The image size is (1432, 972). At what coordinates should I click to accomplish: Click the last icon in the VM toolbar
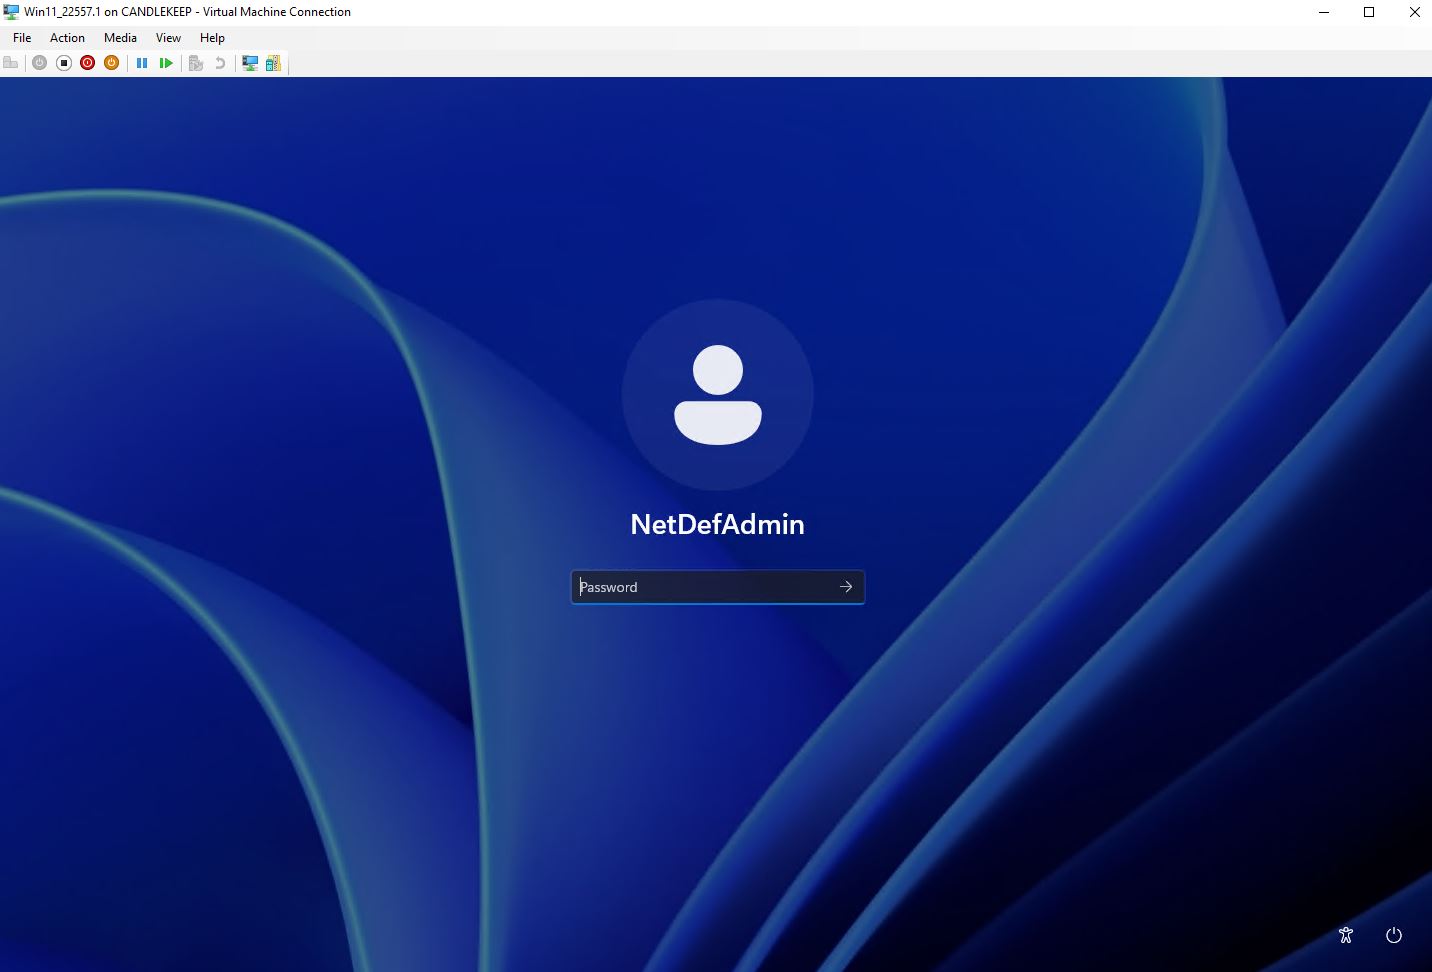[x=273, y=63]
